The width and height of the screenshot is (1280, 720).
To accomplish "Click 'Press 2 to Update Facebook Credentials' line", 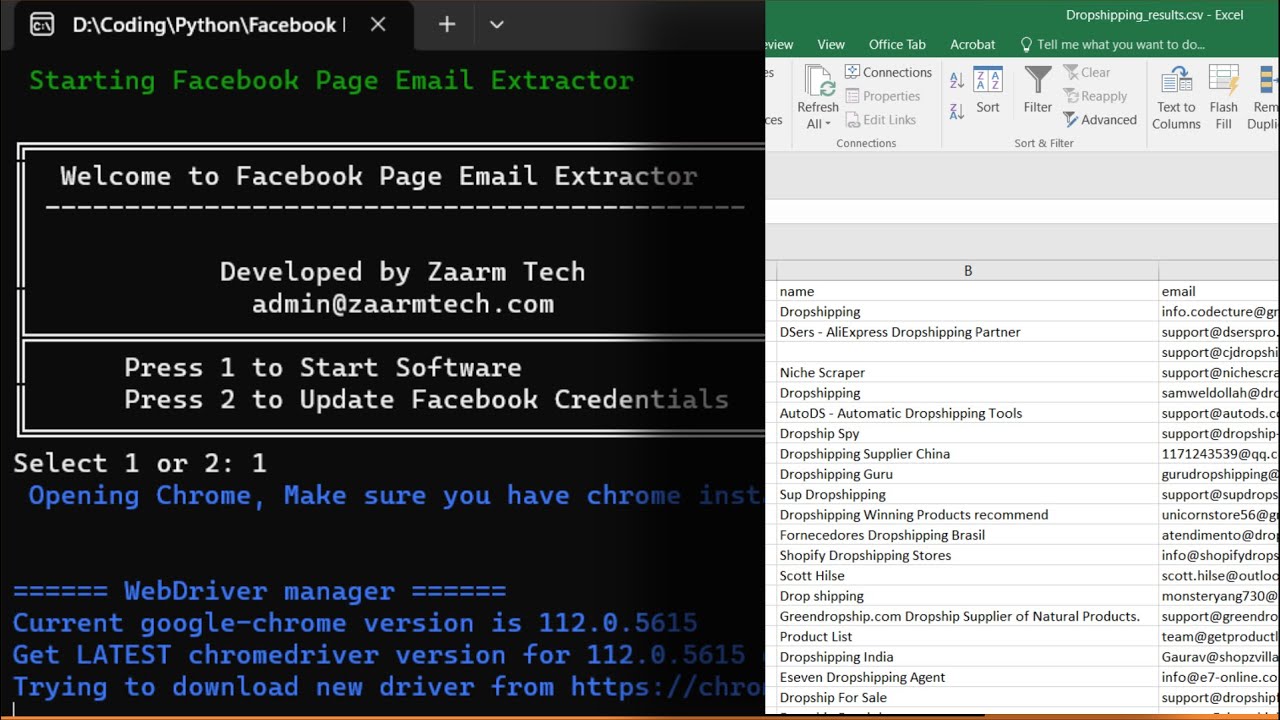I will point(427,400).
